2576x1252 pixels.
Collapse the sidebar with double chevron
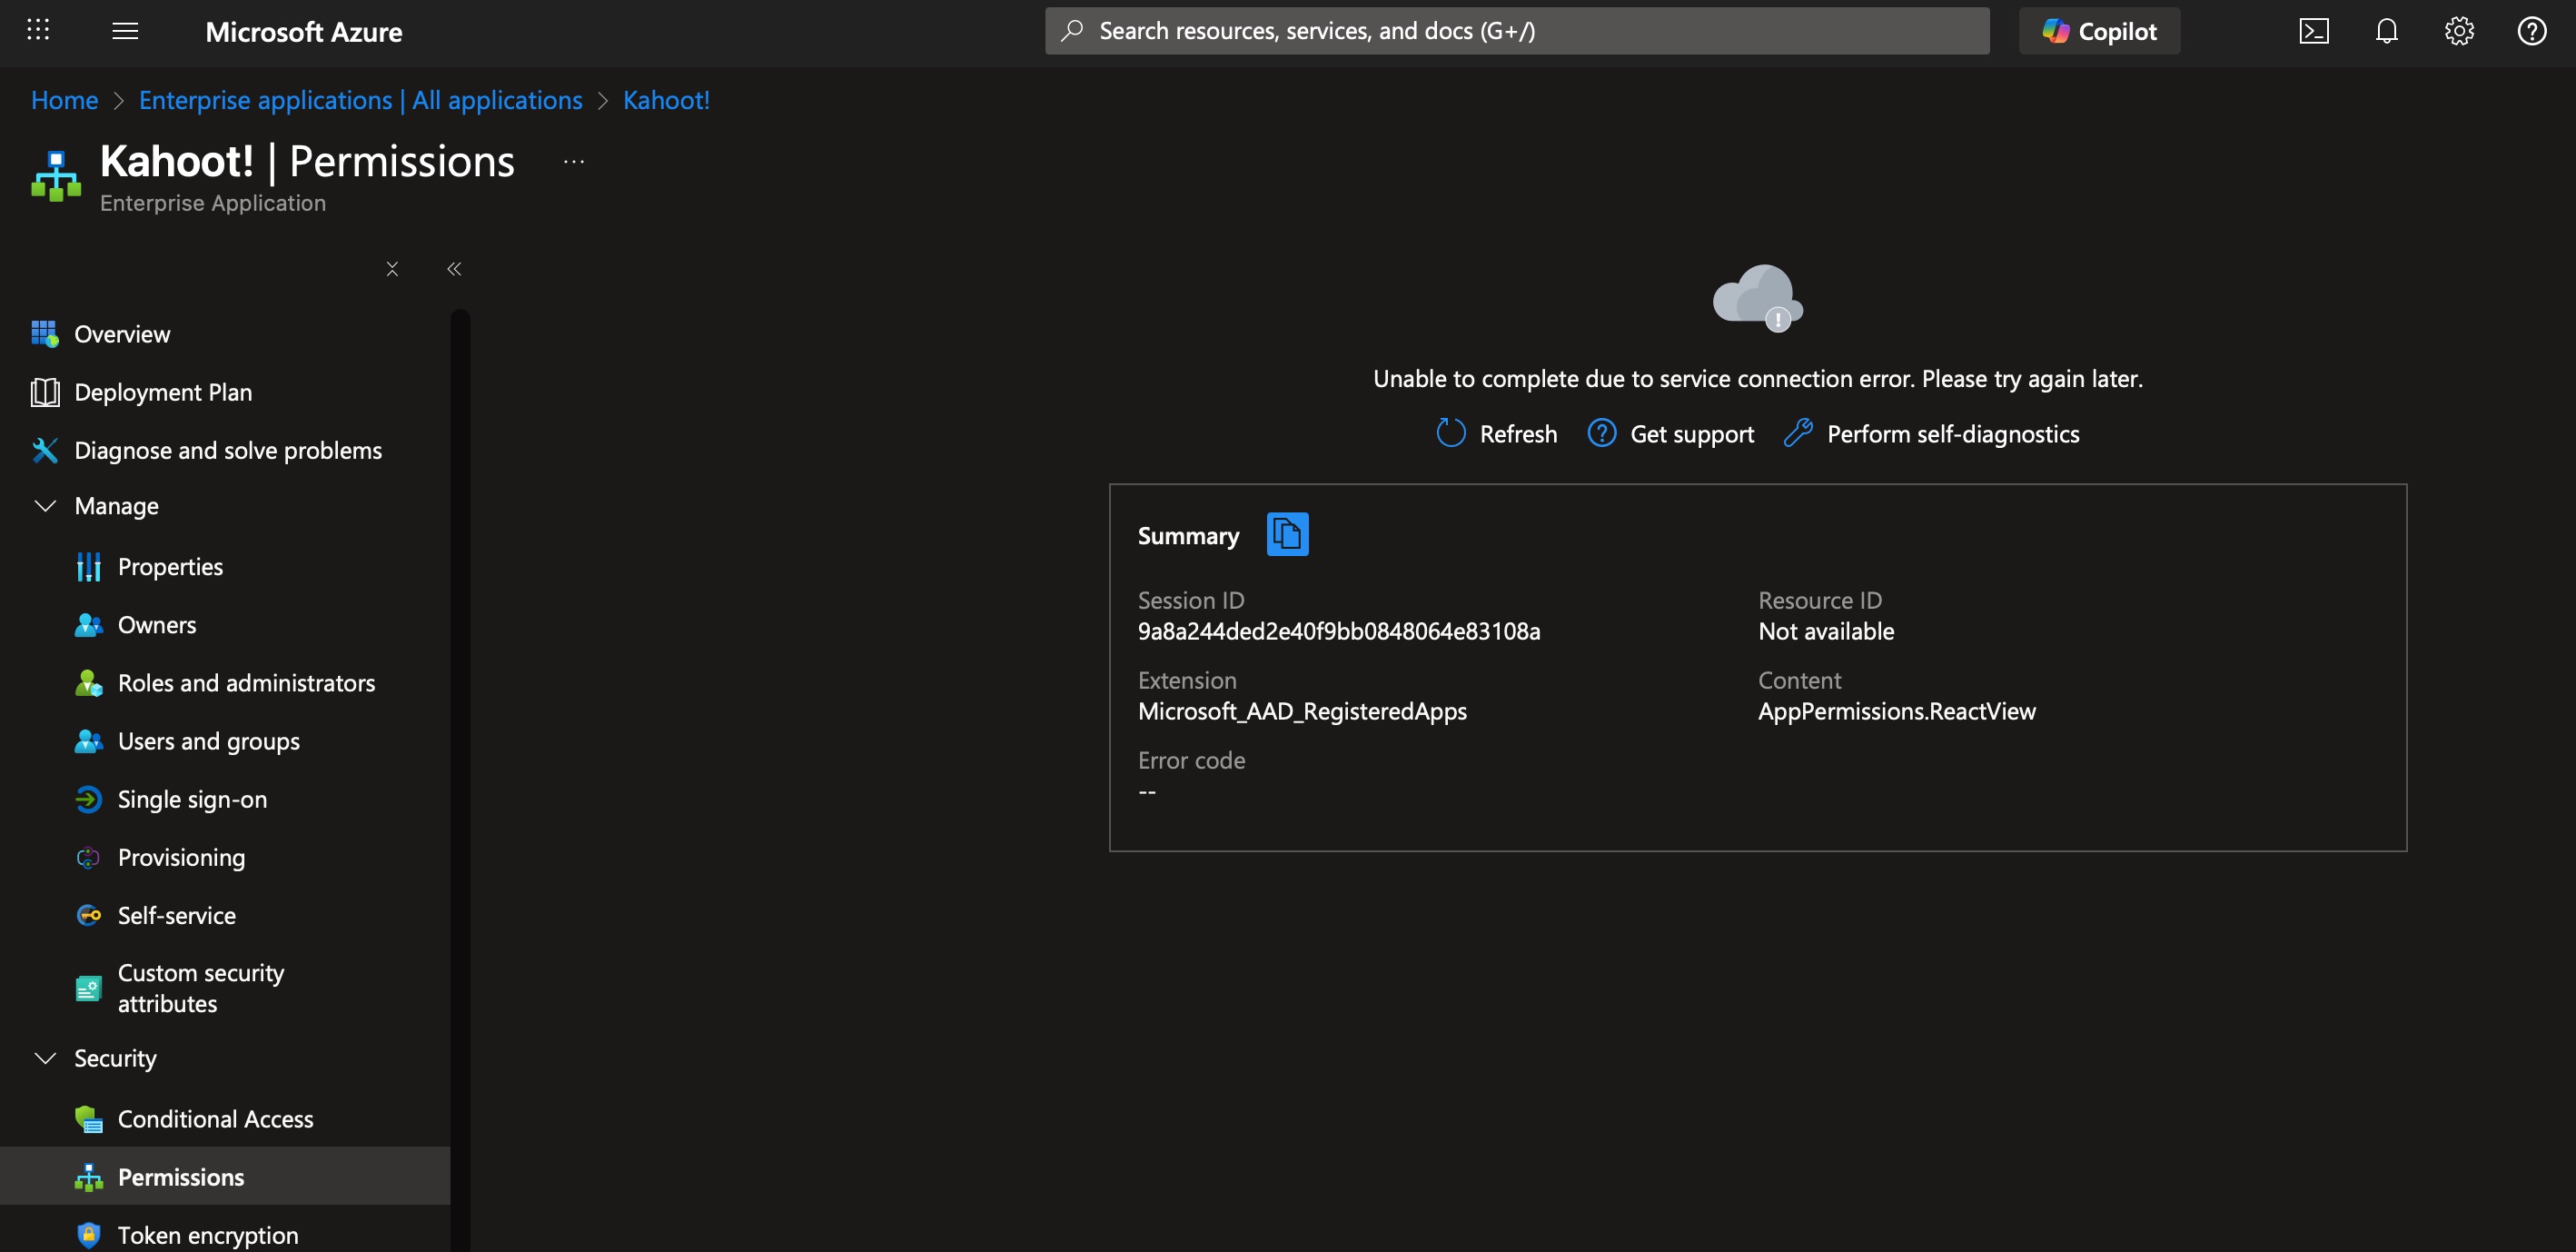(x=454, y=269)
